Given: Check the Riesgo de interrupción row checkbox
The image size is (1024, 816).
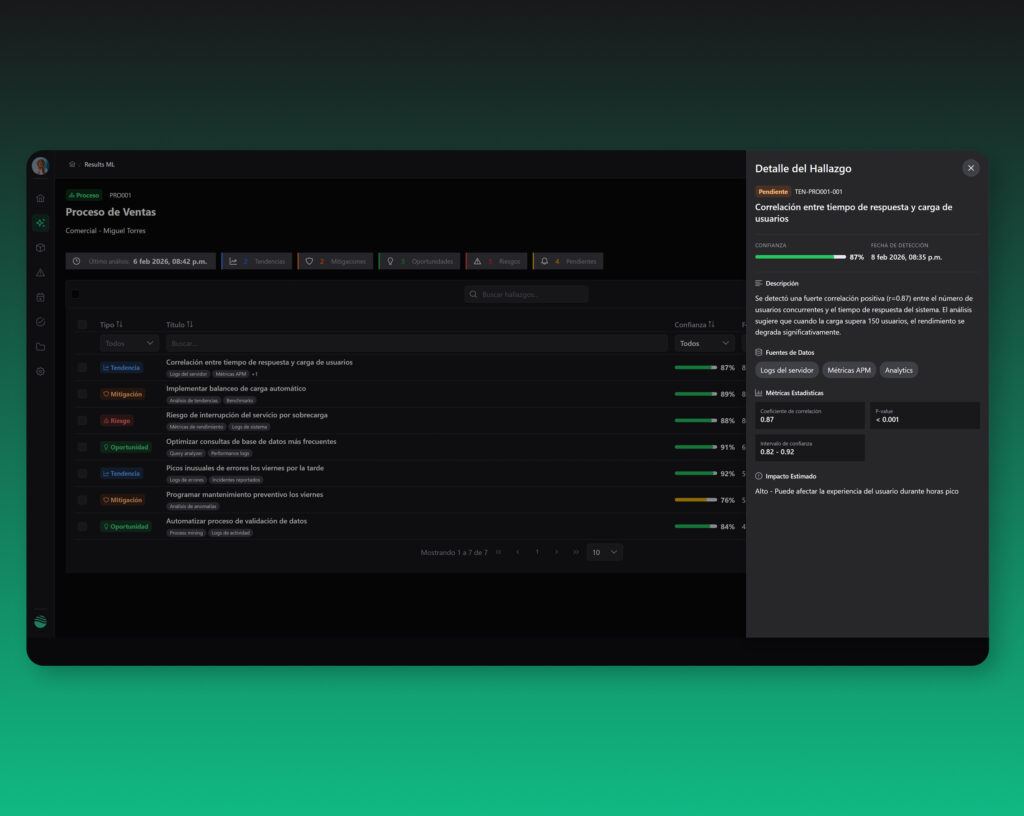Looking at the screenshot, I should click(x=82, y=420).
